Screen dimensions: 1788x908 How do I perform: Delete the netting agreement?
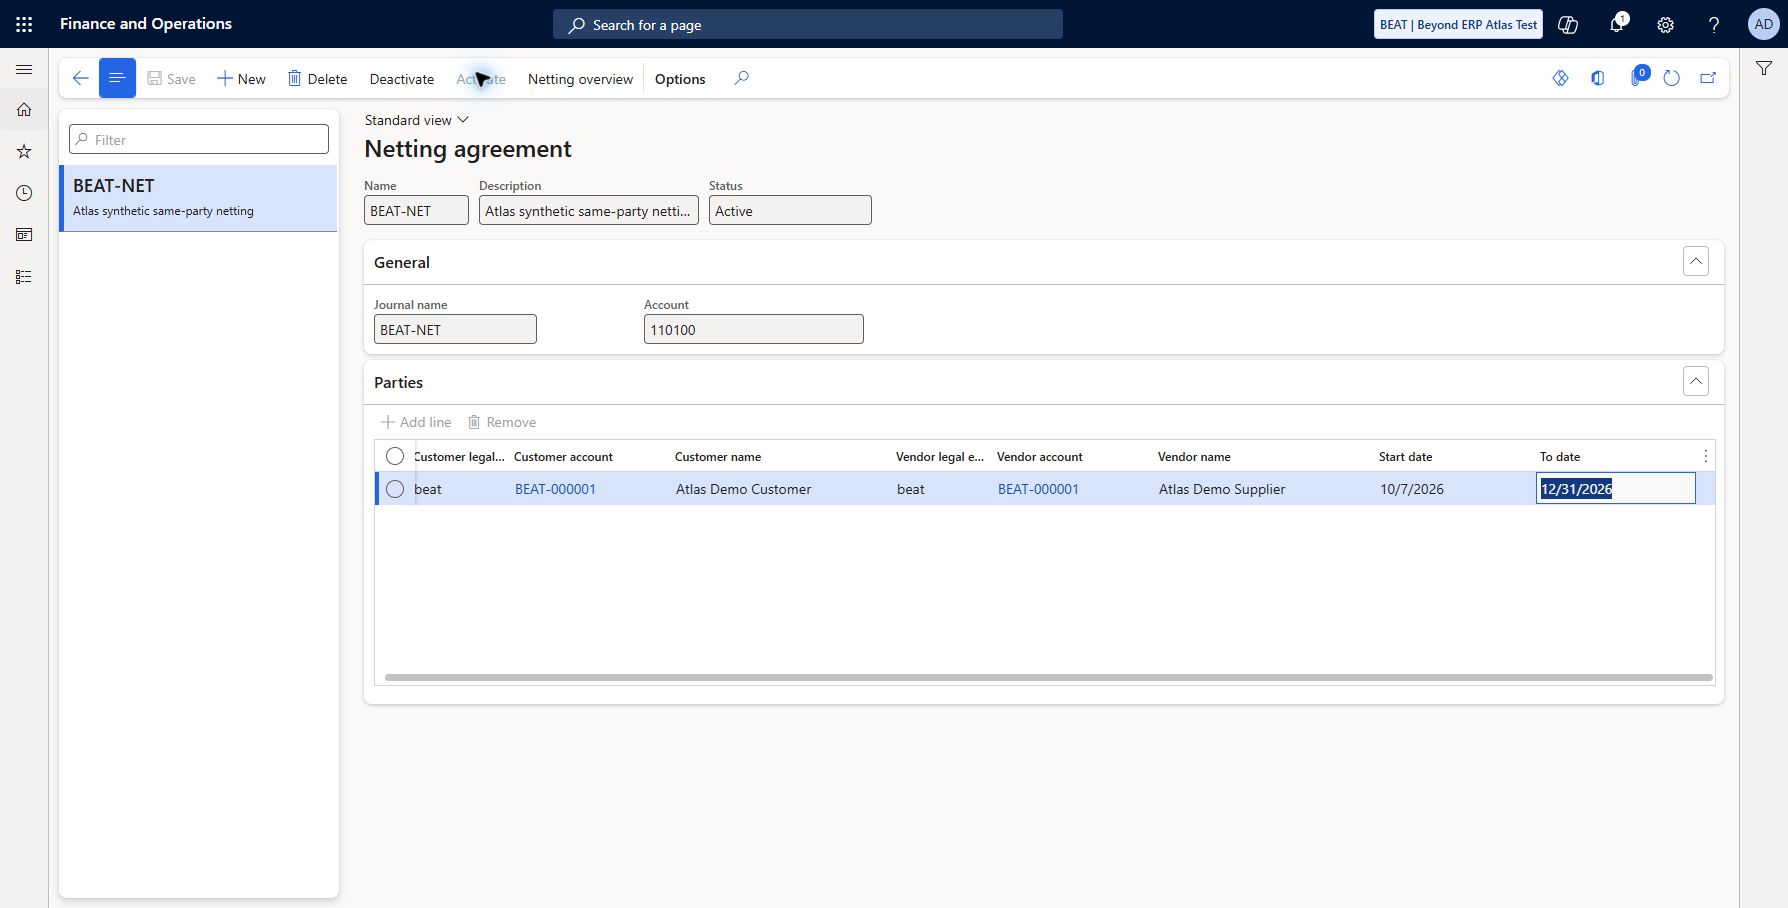[317, 79]
